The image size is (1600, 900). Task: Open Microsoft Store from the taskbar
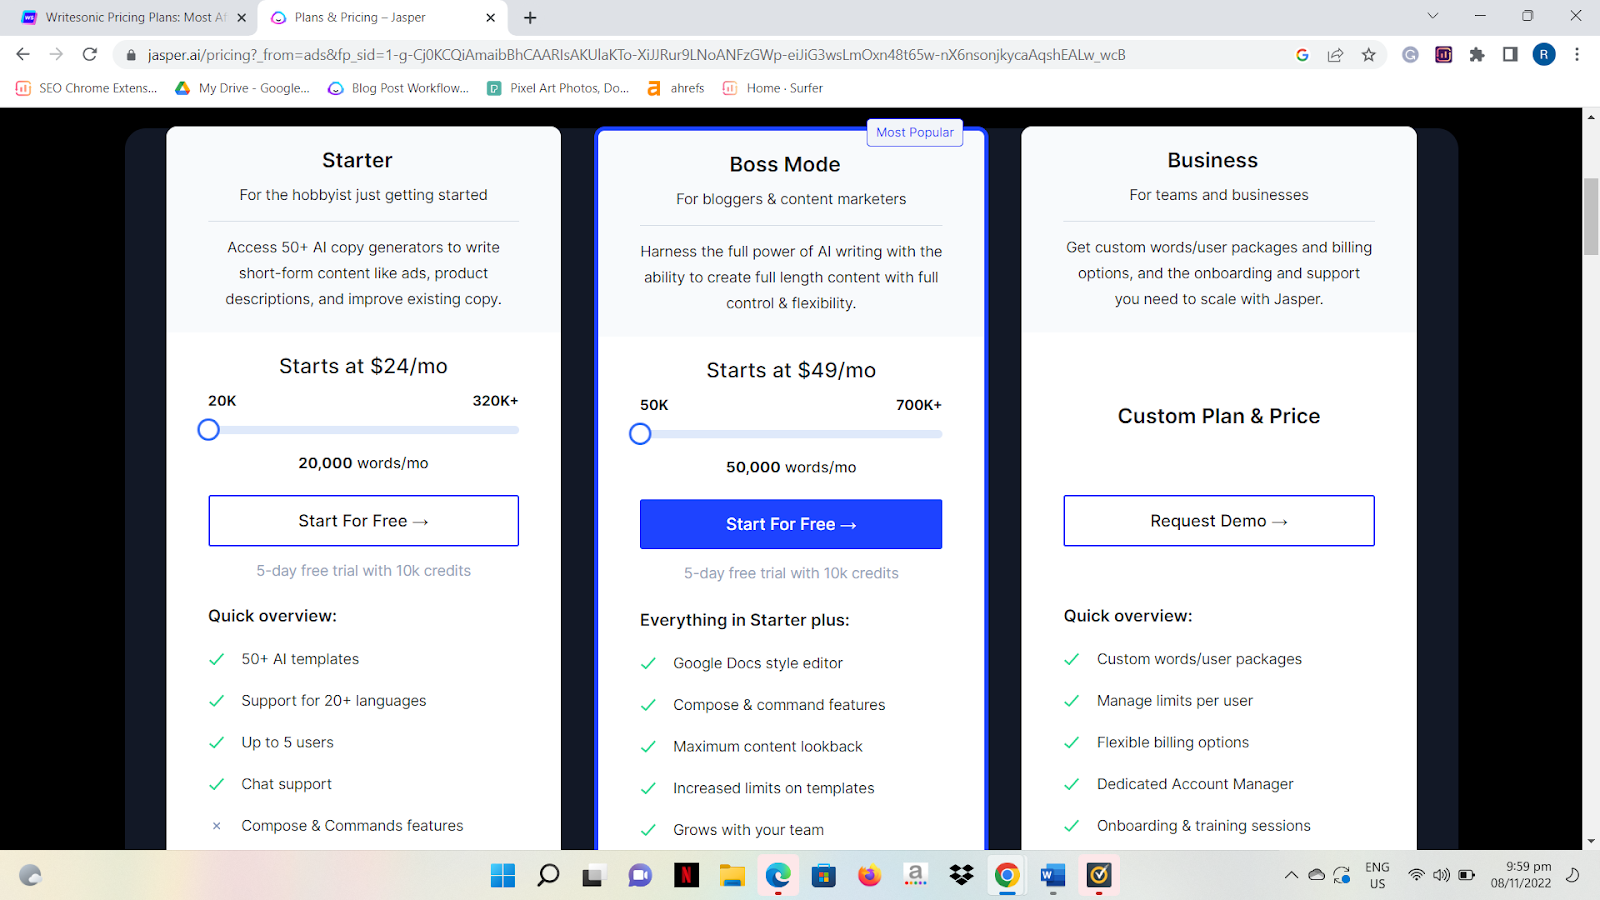tap(824, 876)
